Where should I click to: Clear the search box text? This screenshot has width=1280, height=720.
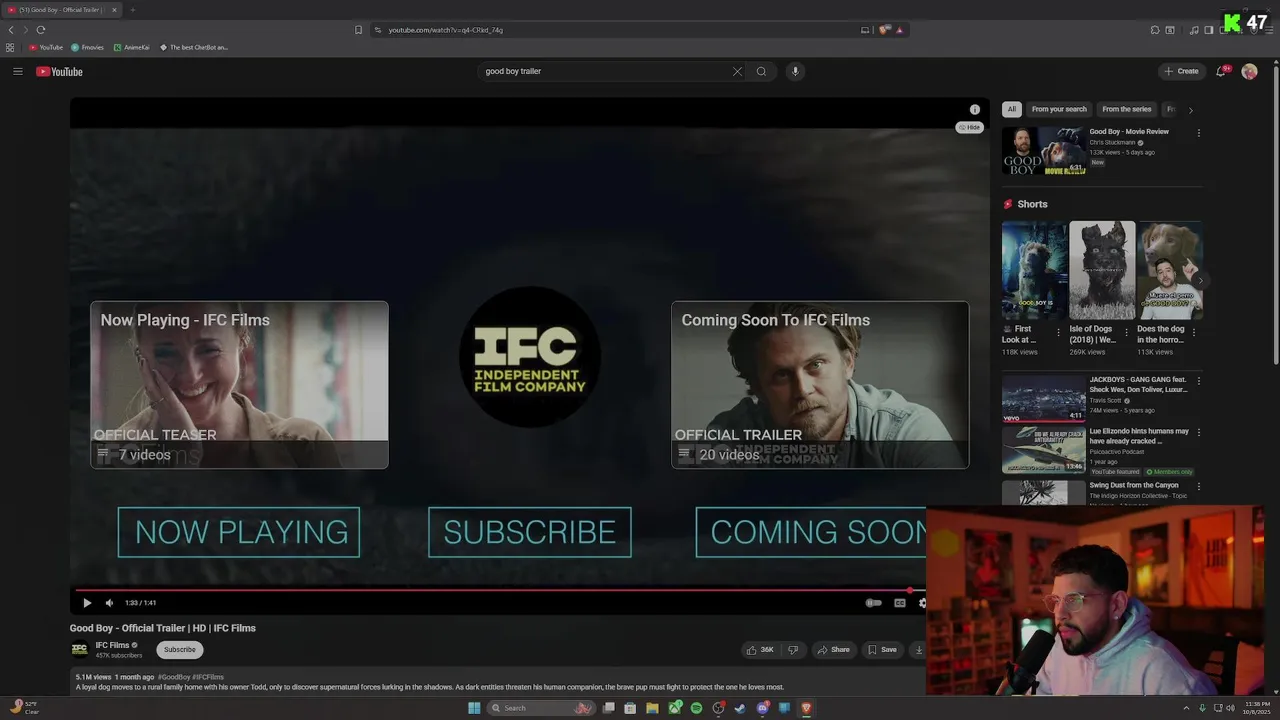click(737, 71)
